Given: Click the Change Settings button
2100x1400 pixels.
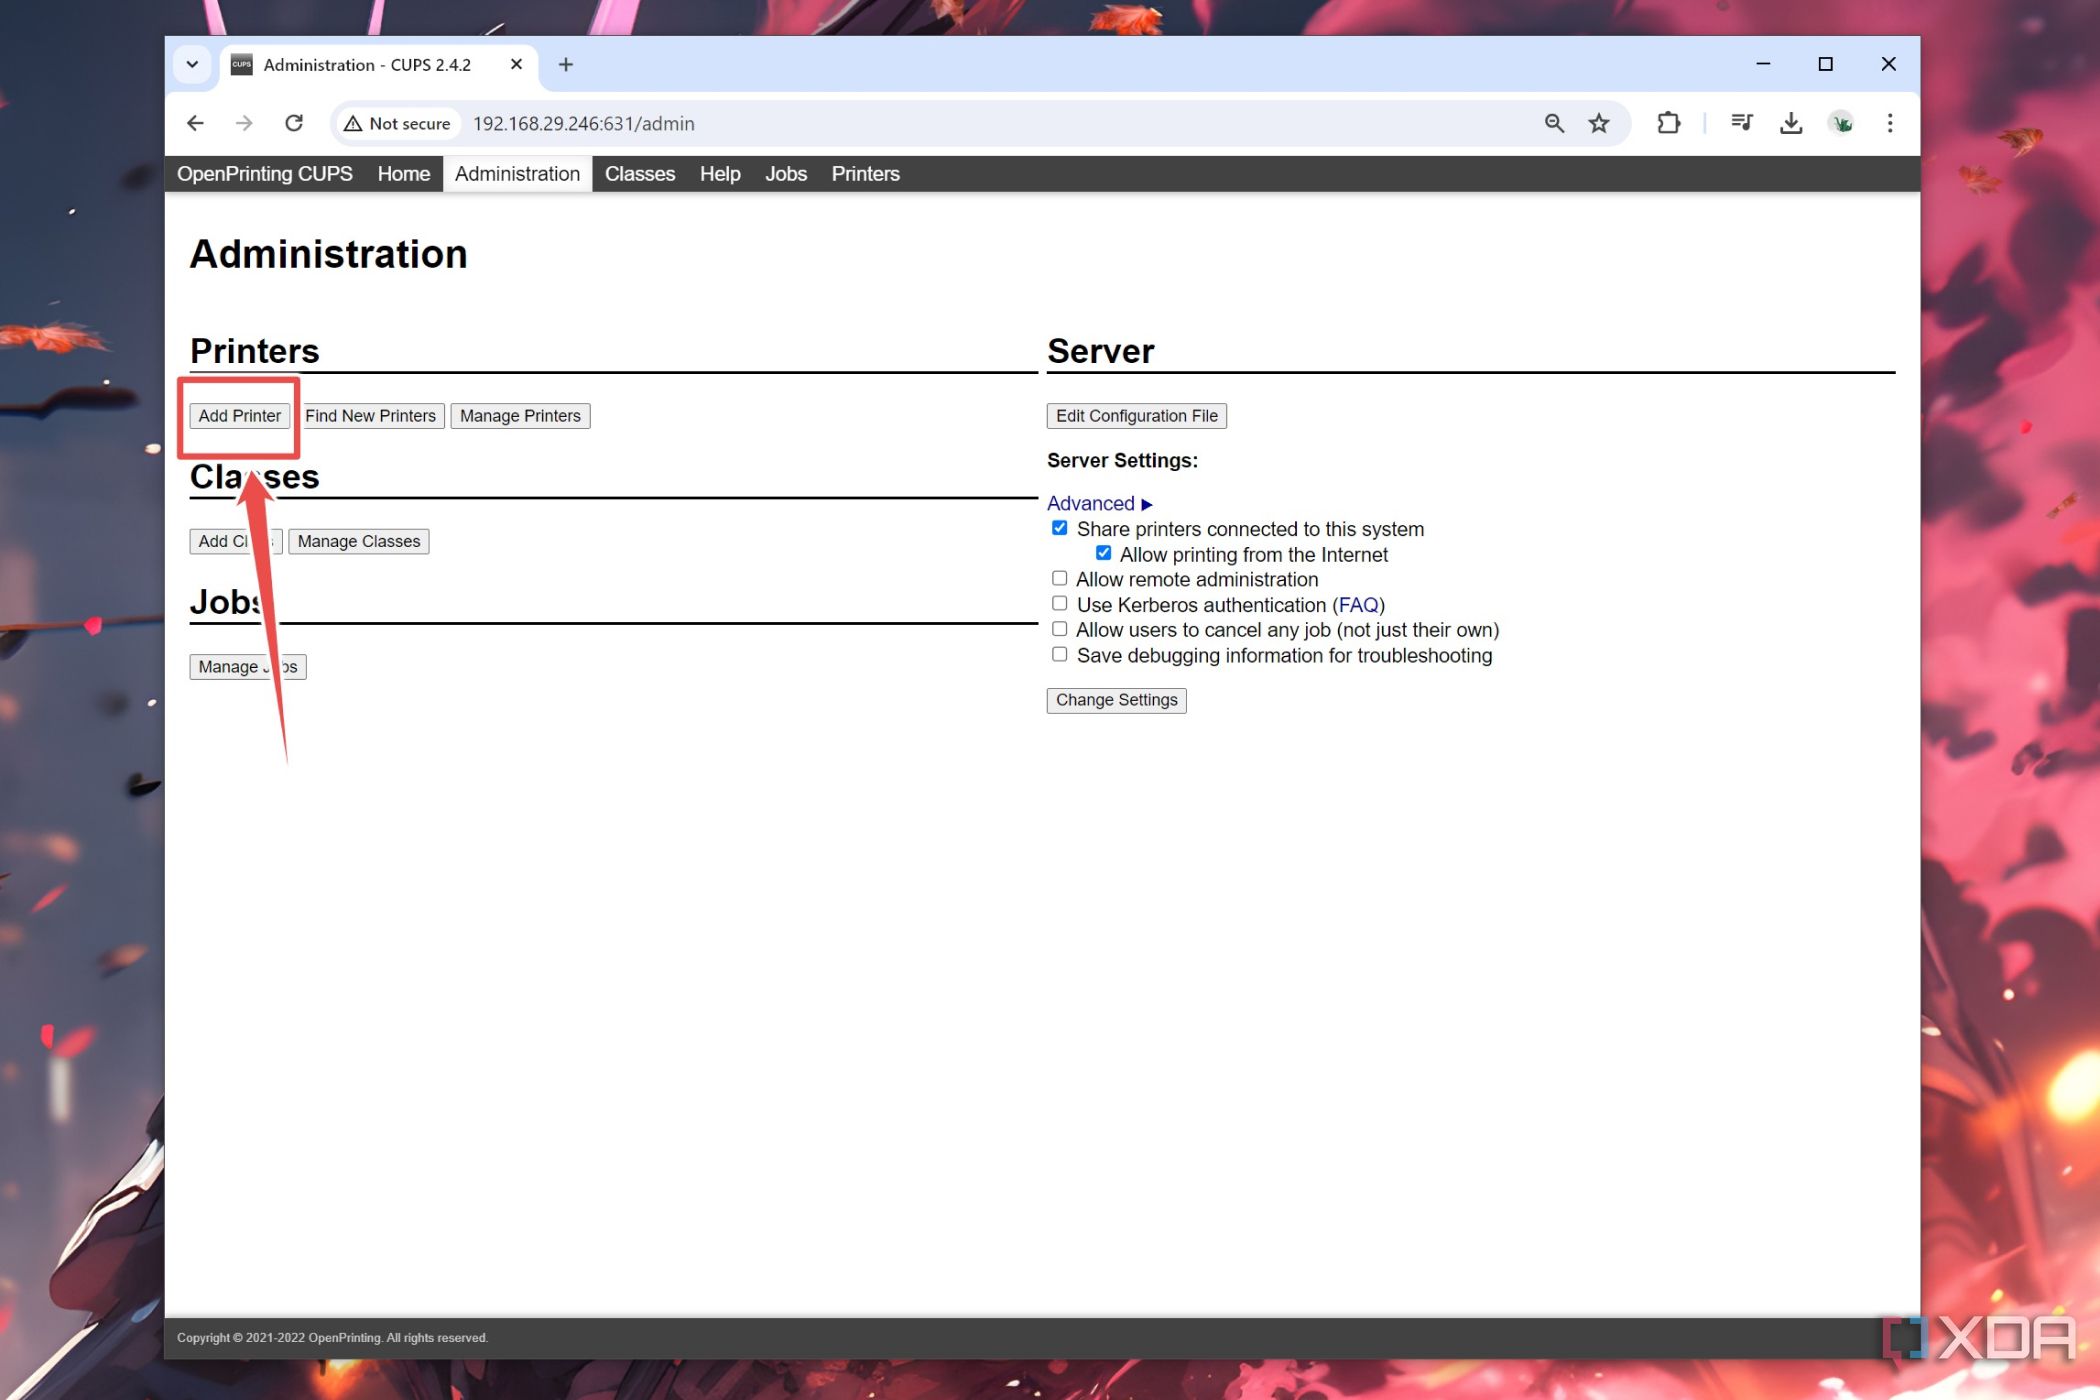Looking at the screenshot, I should 1116,698.
